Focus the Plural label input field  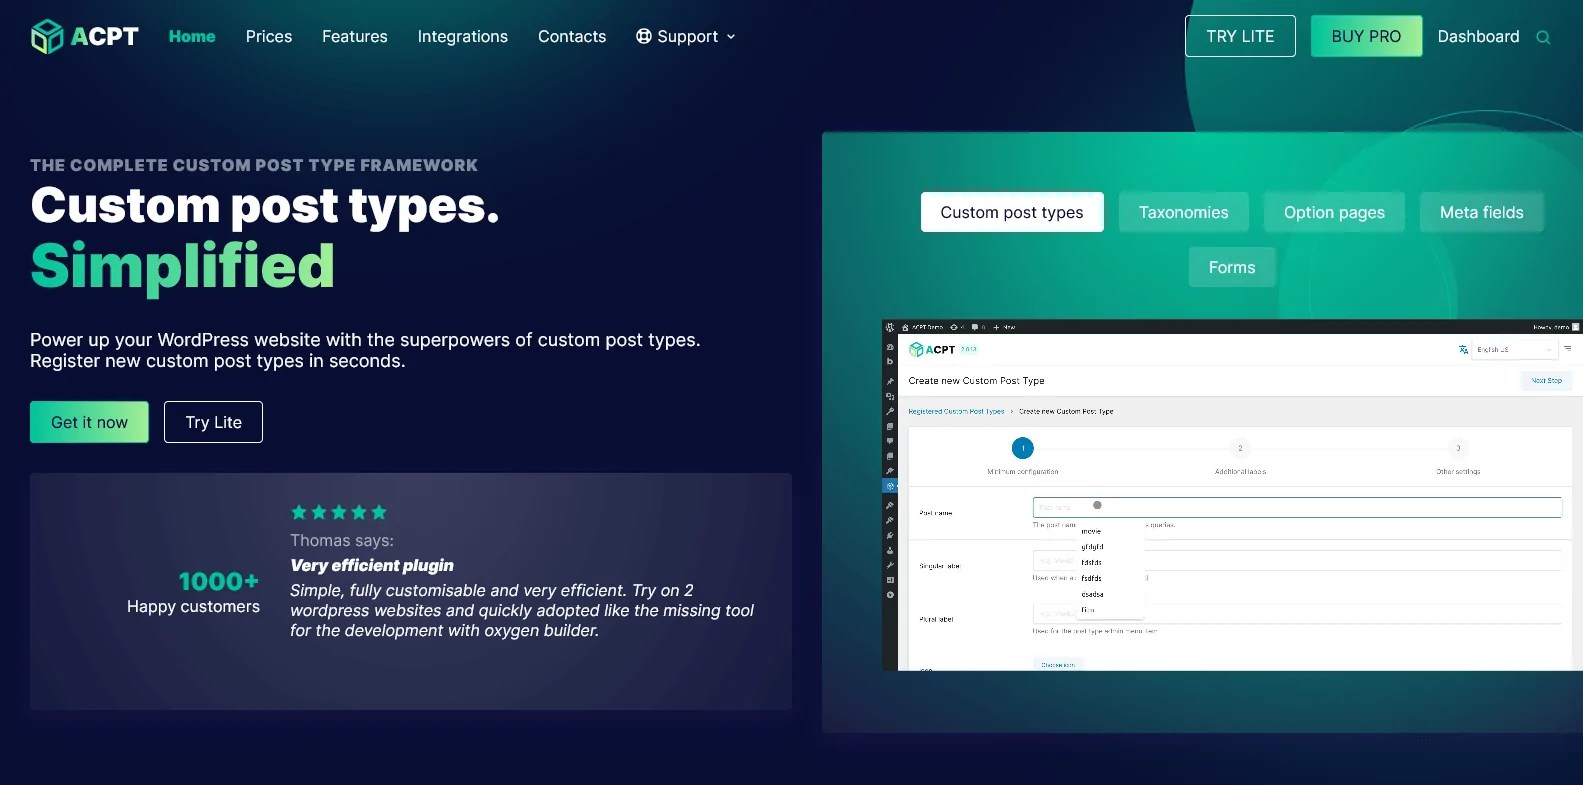coord(1297,613)
